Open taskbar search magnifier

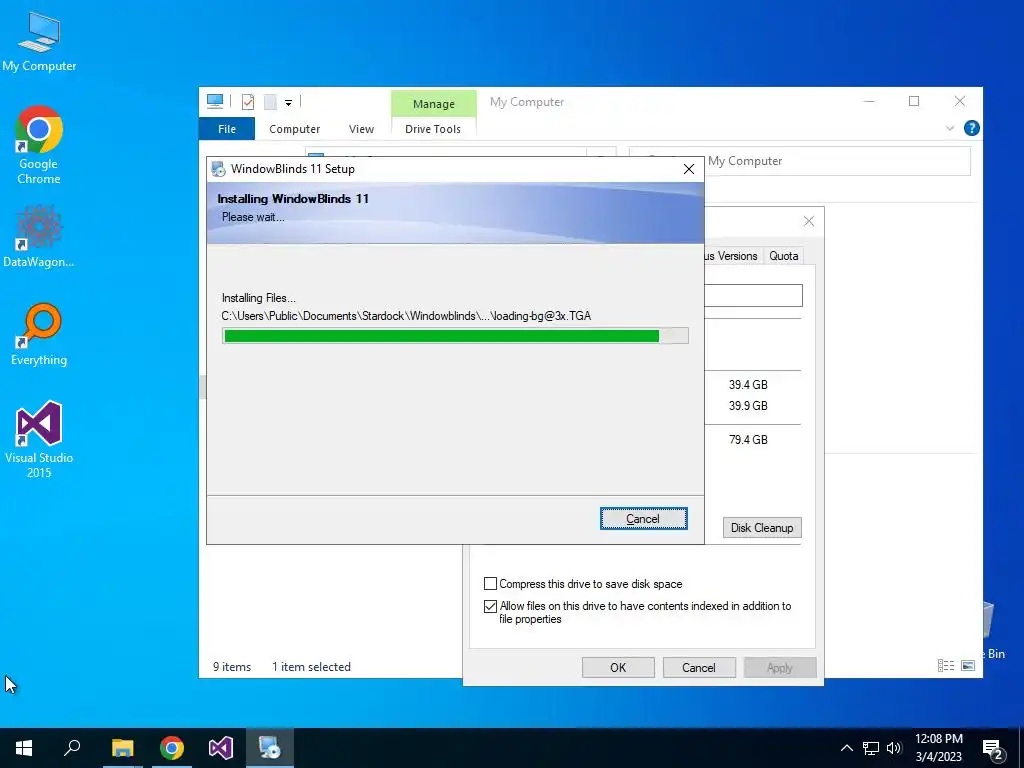point(72,748)
